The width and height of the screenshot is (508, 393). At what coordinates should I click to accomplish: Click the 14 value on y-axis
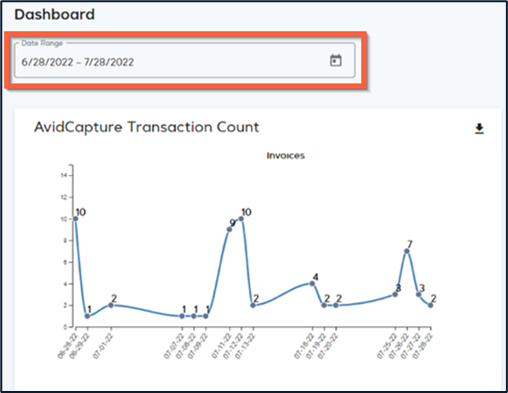coord(64,175)
